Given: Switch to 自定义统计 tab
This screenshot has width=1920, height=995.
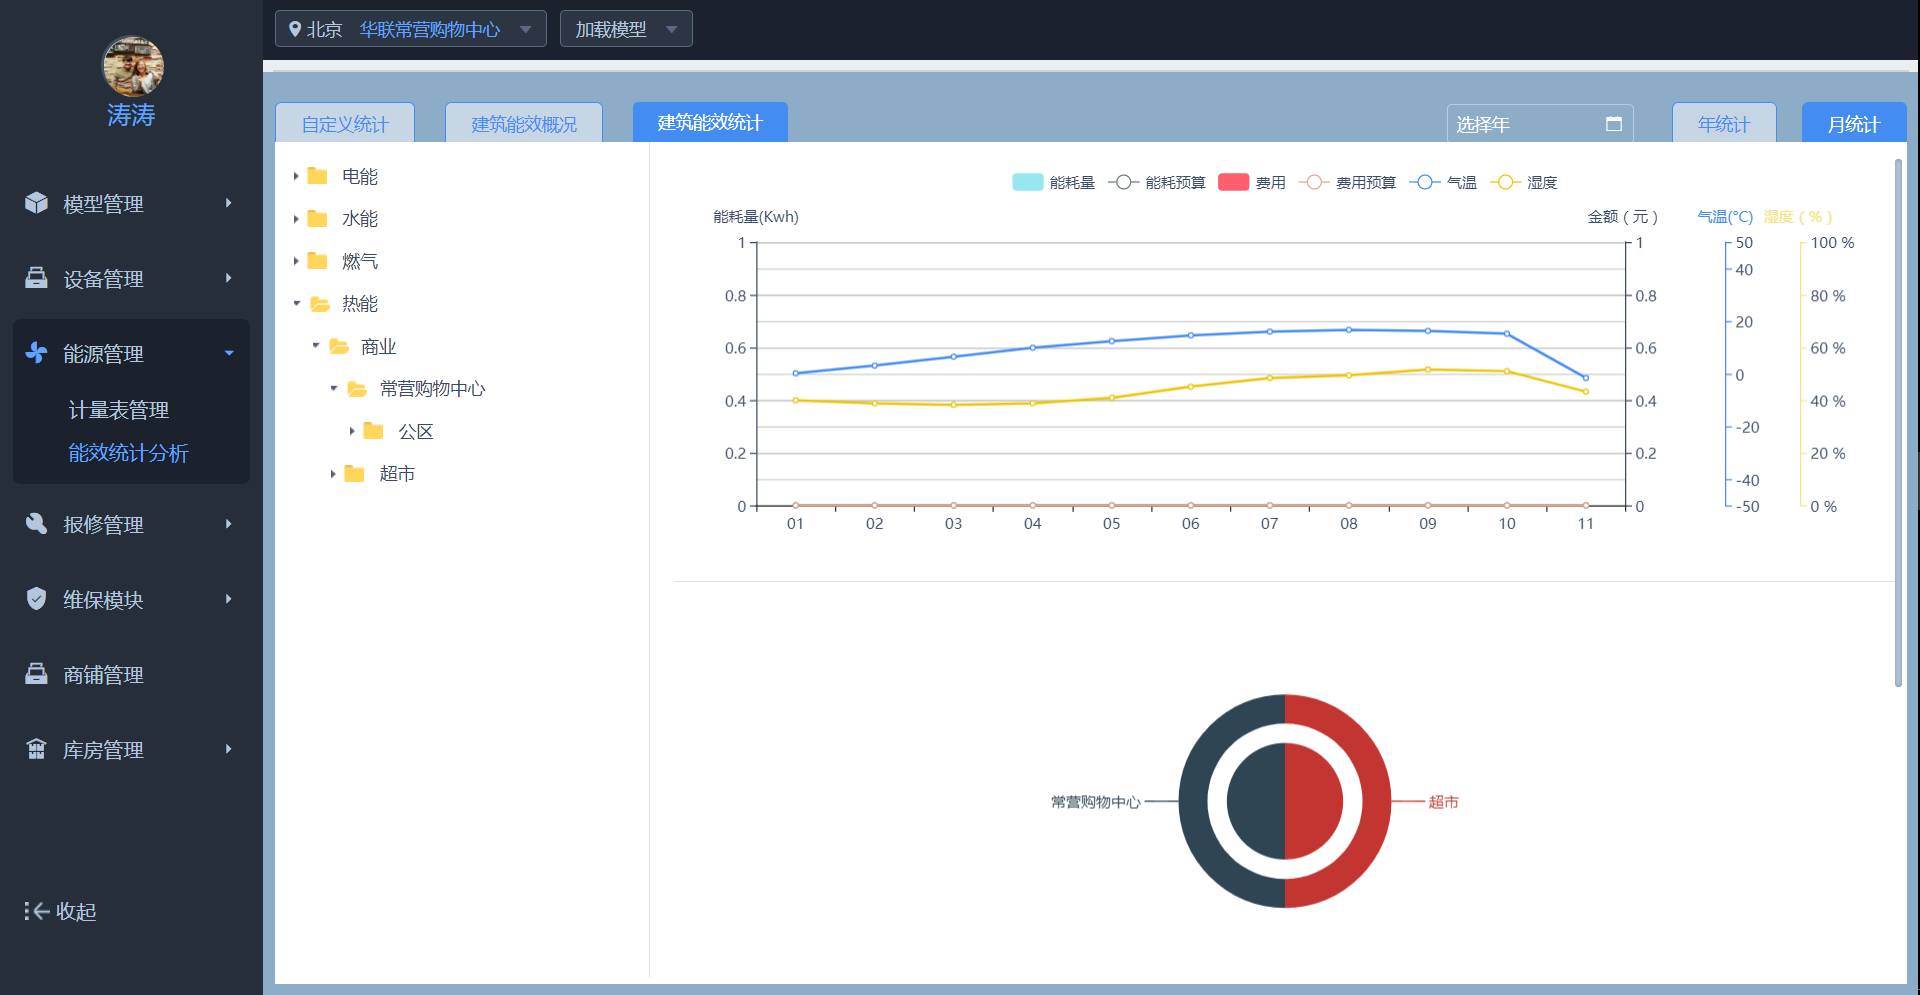Looking at the screenshot, I should (x=345, y=123).
